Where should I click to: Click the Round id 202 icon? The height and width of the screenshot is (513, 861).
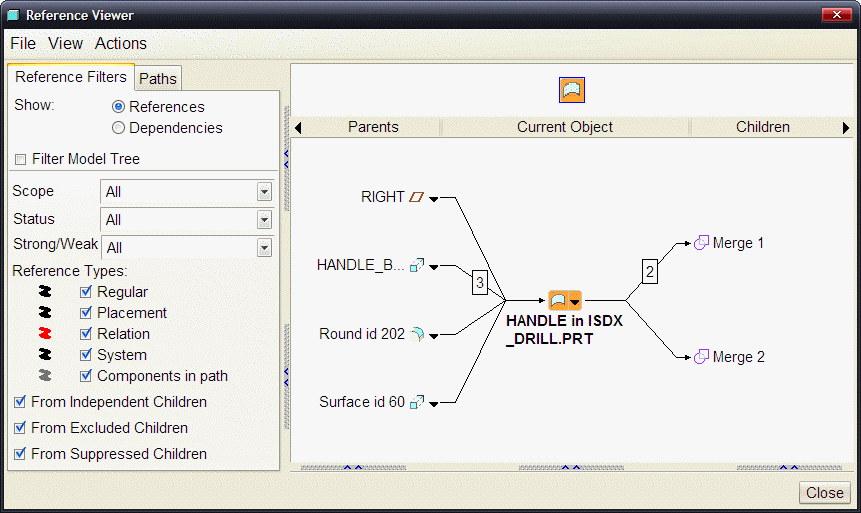(x=417, y=334)
